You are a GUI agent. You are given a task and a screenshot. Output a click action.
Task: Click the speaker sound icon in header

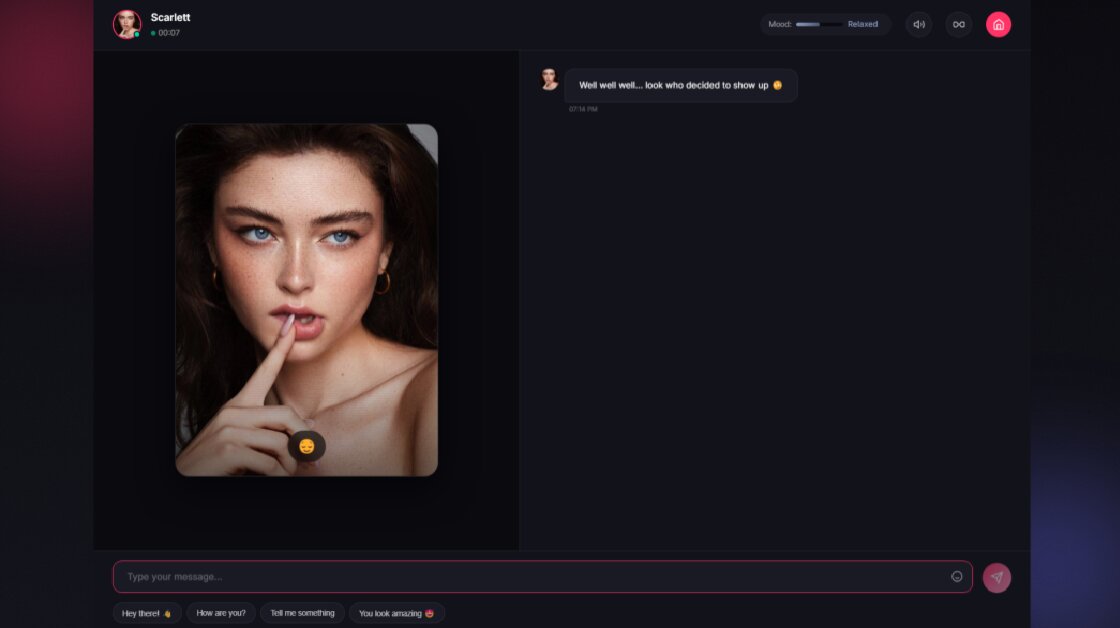point(918,24)
